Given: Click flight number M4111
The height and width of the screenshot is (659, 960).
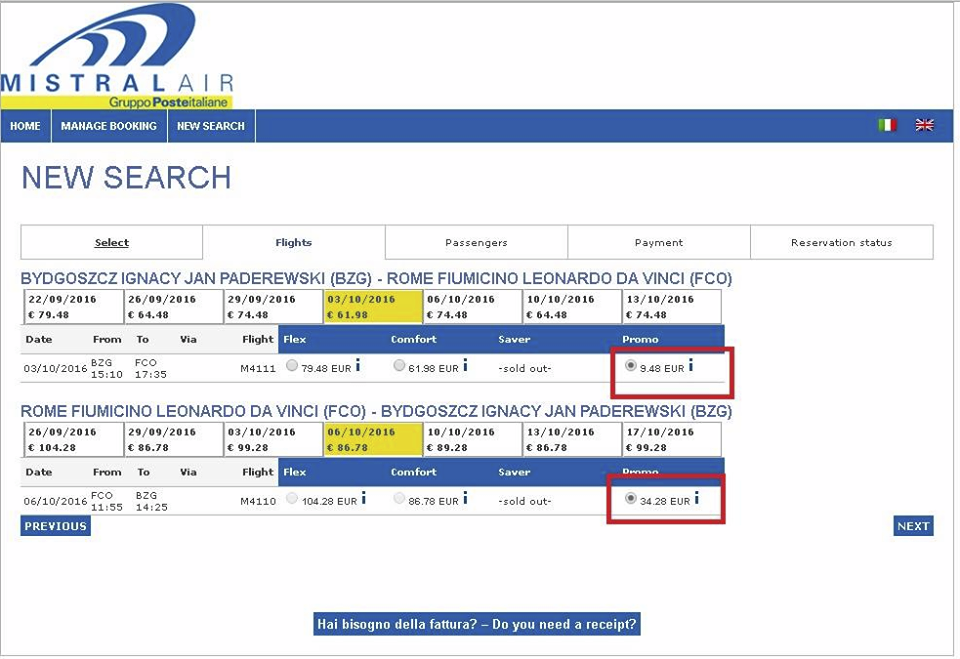Looking at the screenshot, I should 258,369.
